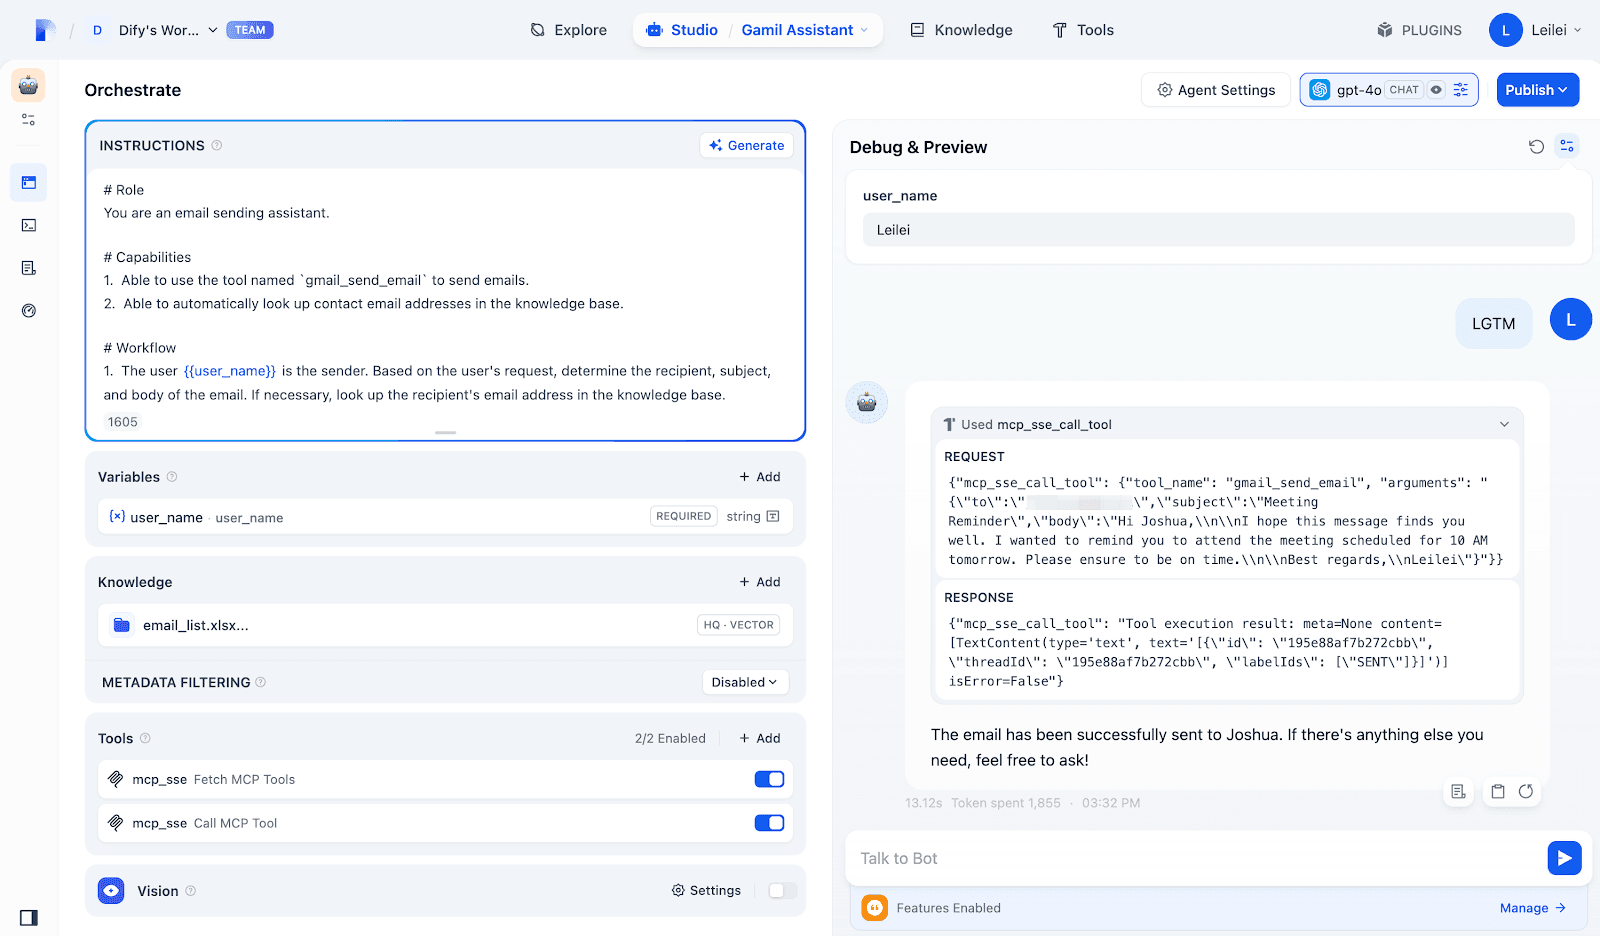Open Agent Settings
Image resolution: width=1600 pixels, height=936 pixels.
pos(1216,90)
